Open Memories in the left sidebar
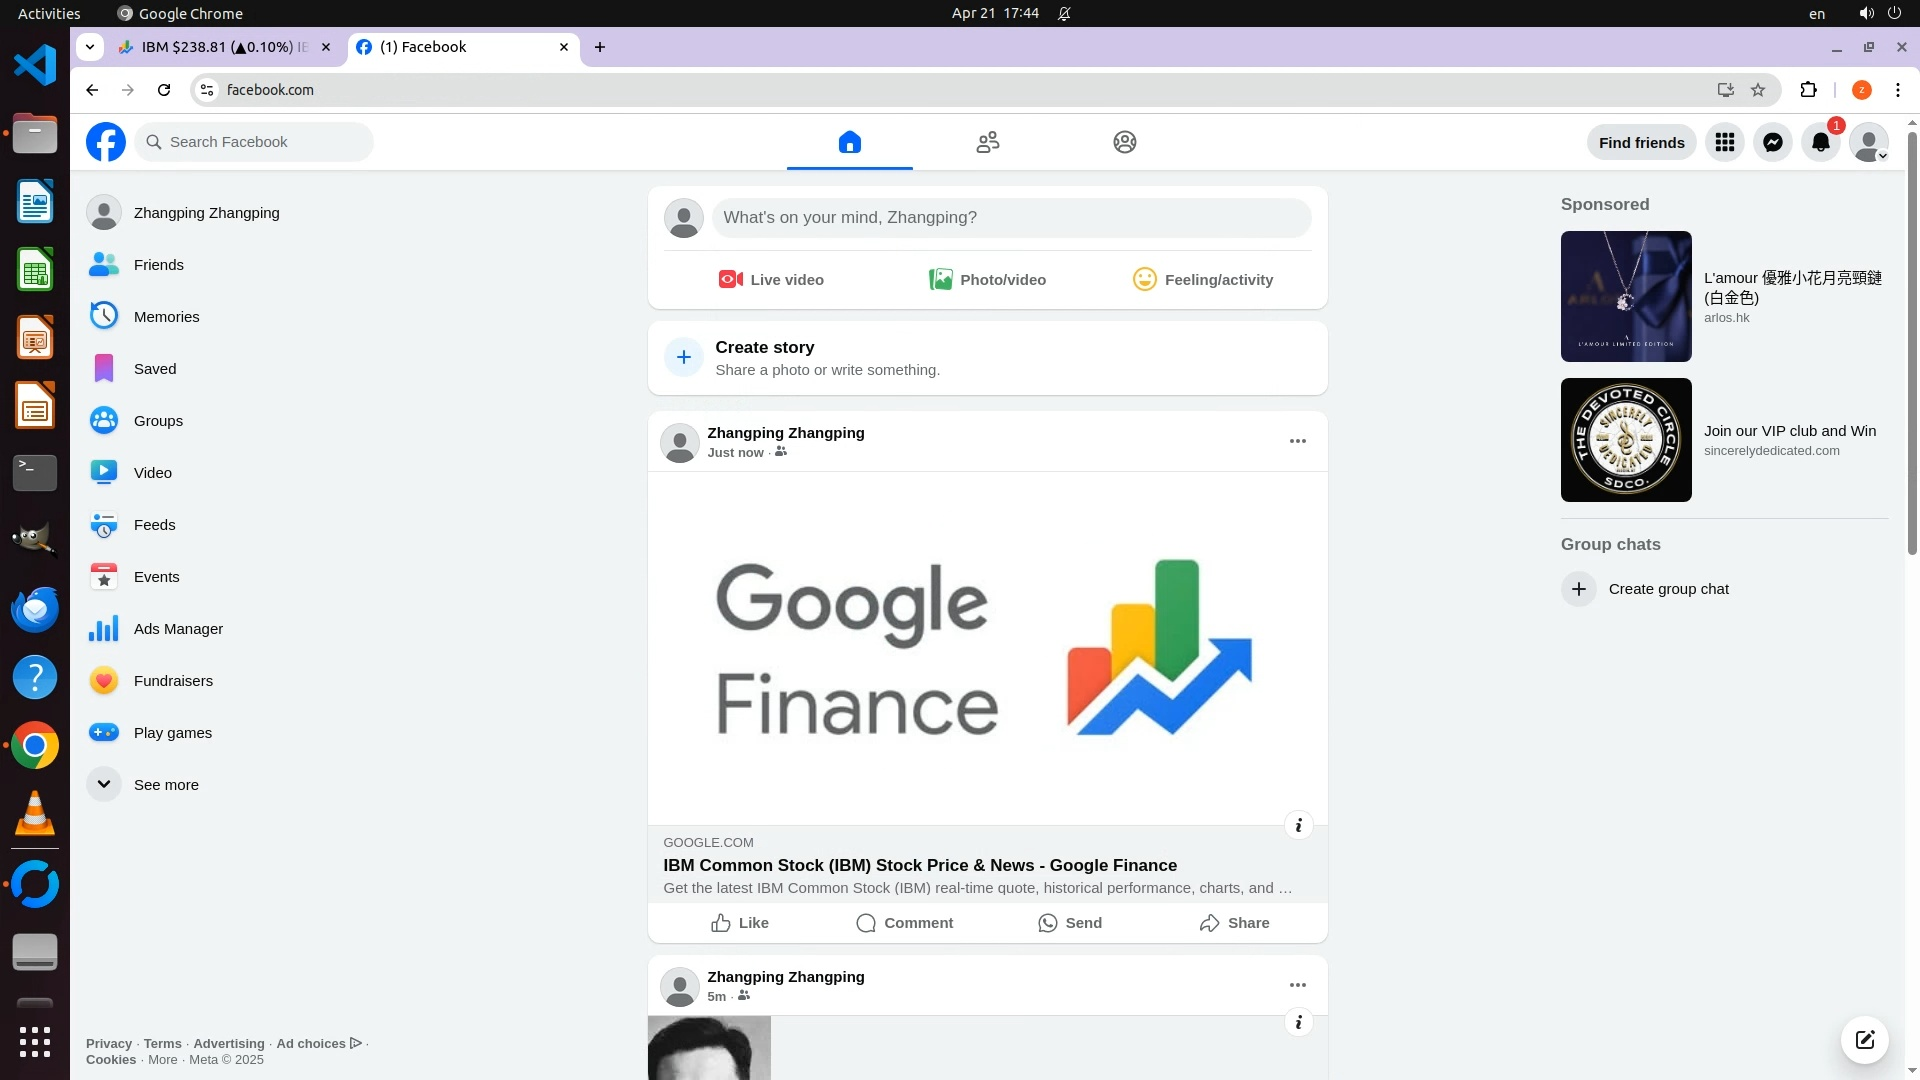The width and height of the screenshot is (1920, 1080). (166, 317)
